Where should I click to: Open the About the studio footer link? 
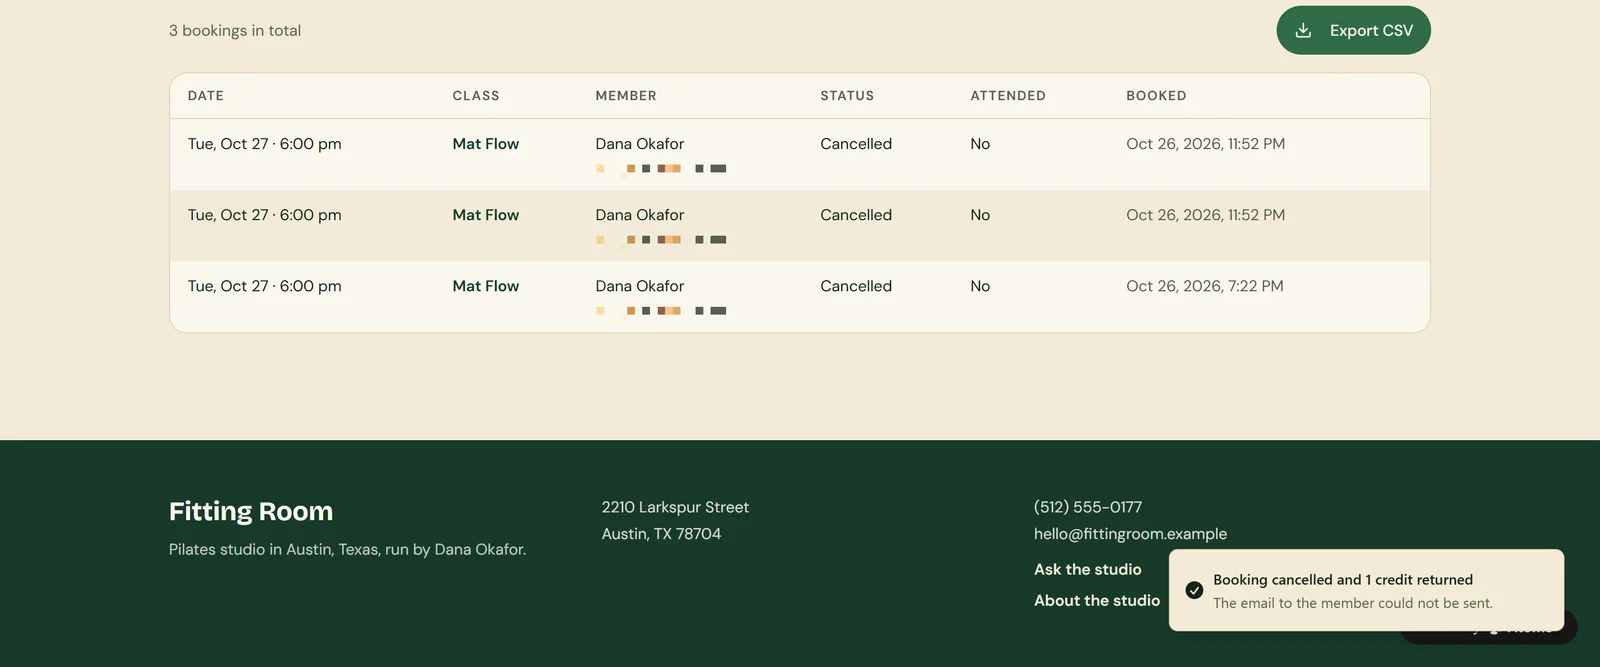tap(1097, 600)
